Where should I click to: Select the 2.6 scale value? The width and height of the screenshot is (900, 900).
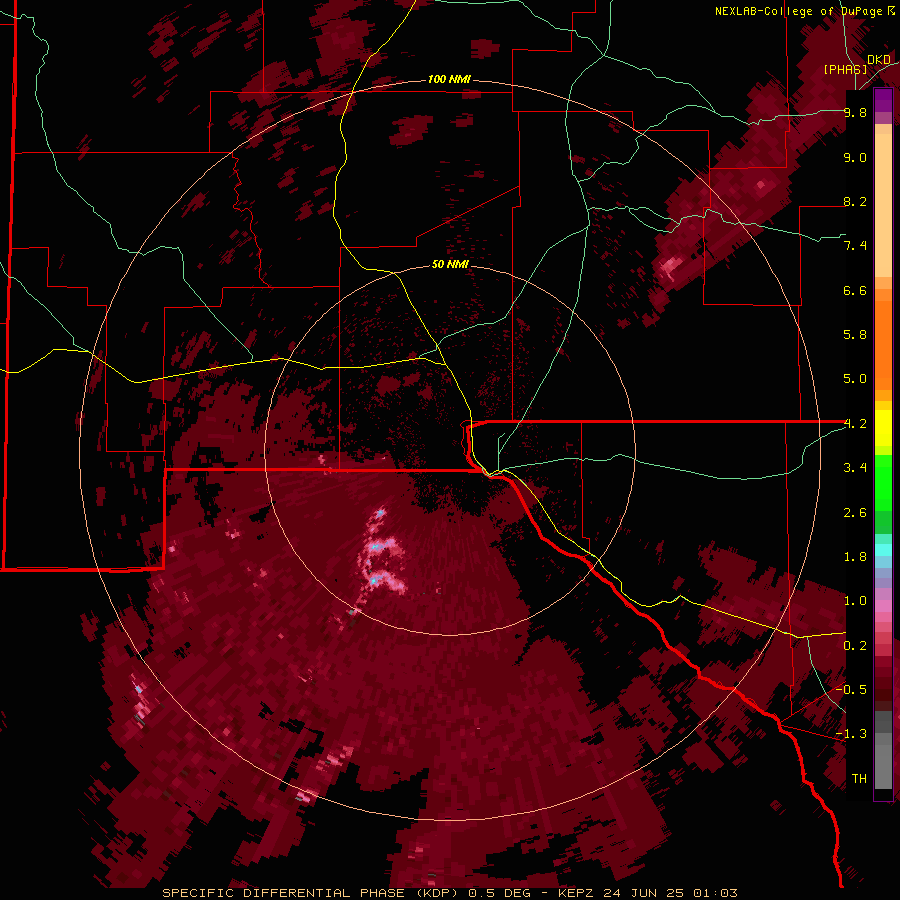pos(855,513)
